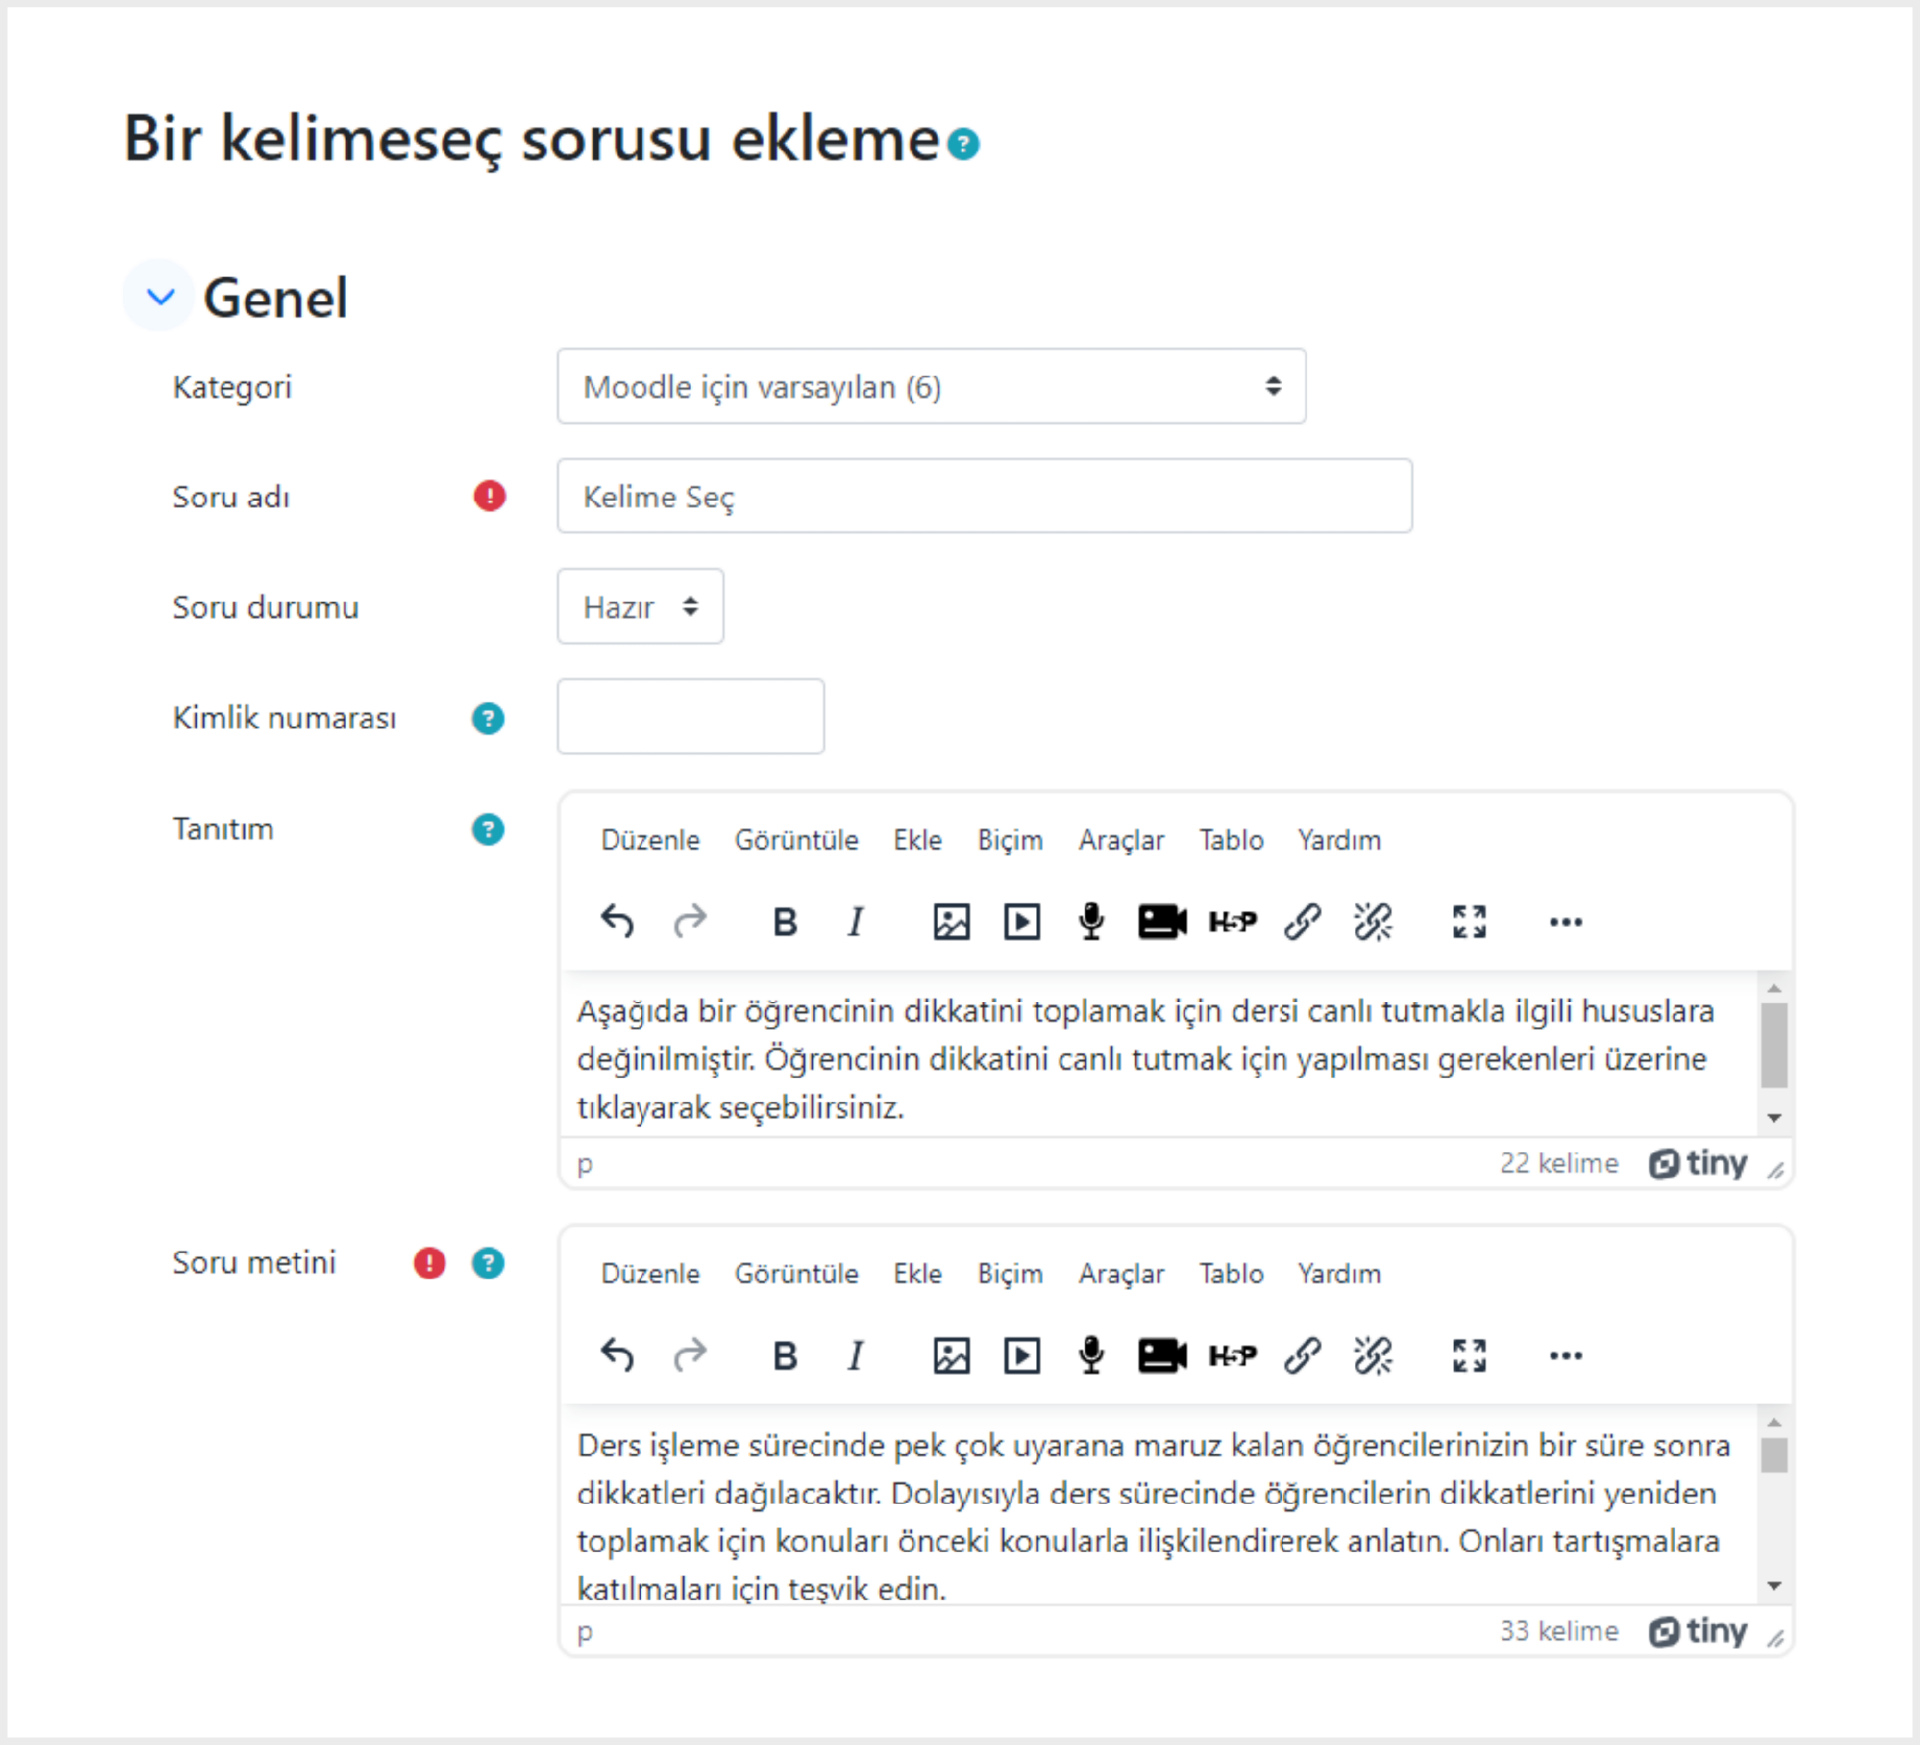
Task: Click undo arrow in Tanıtım editor
Action: (617, 921)
